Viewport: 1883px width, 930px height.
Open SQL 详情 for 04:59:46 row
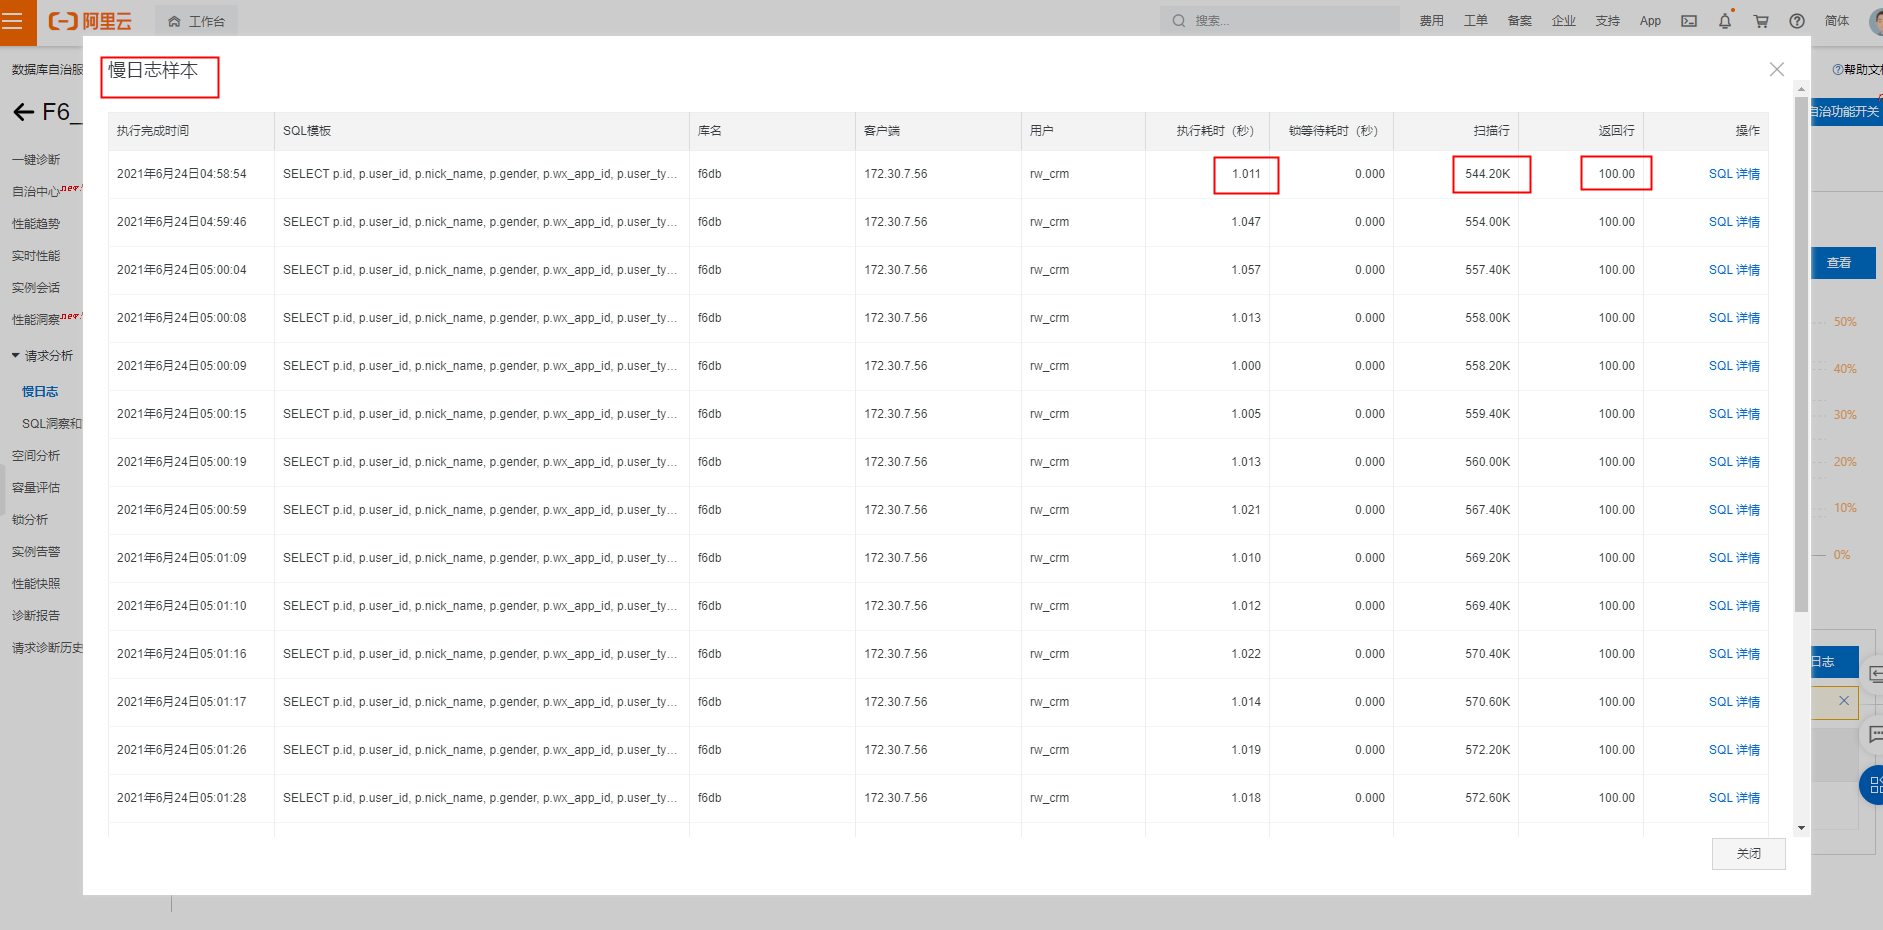tap(1734, 222)
